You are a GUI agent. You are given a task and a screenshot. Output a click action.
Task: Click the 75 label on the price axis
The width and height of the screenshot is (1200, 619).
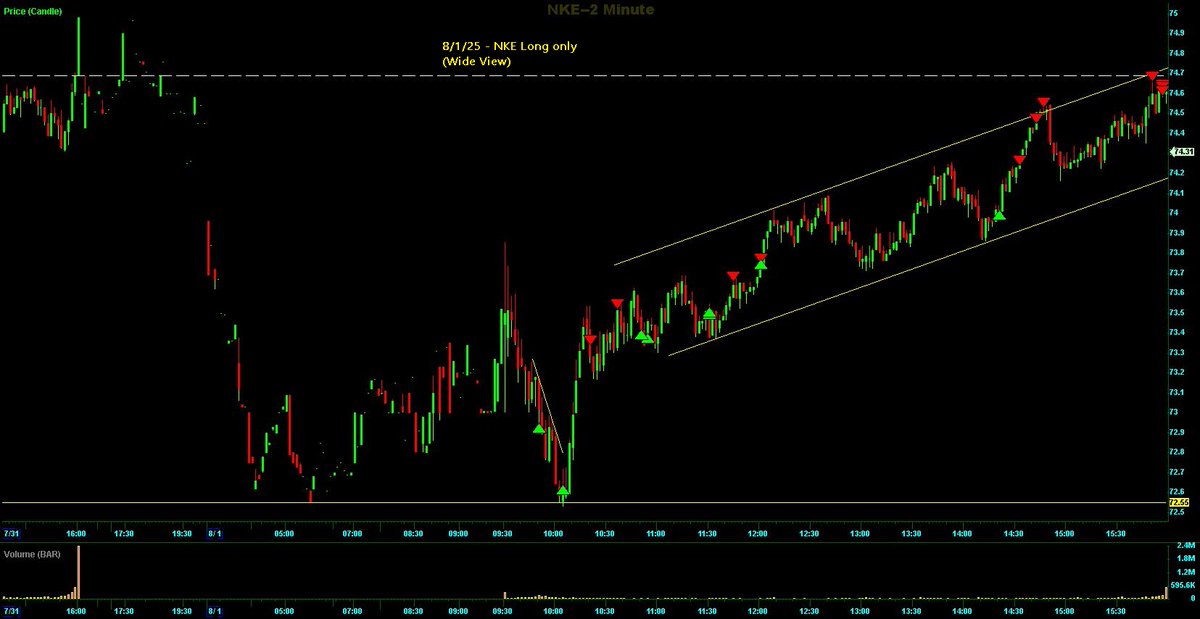pos(1172,13)
